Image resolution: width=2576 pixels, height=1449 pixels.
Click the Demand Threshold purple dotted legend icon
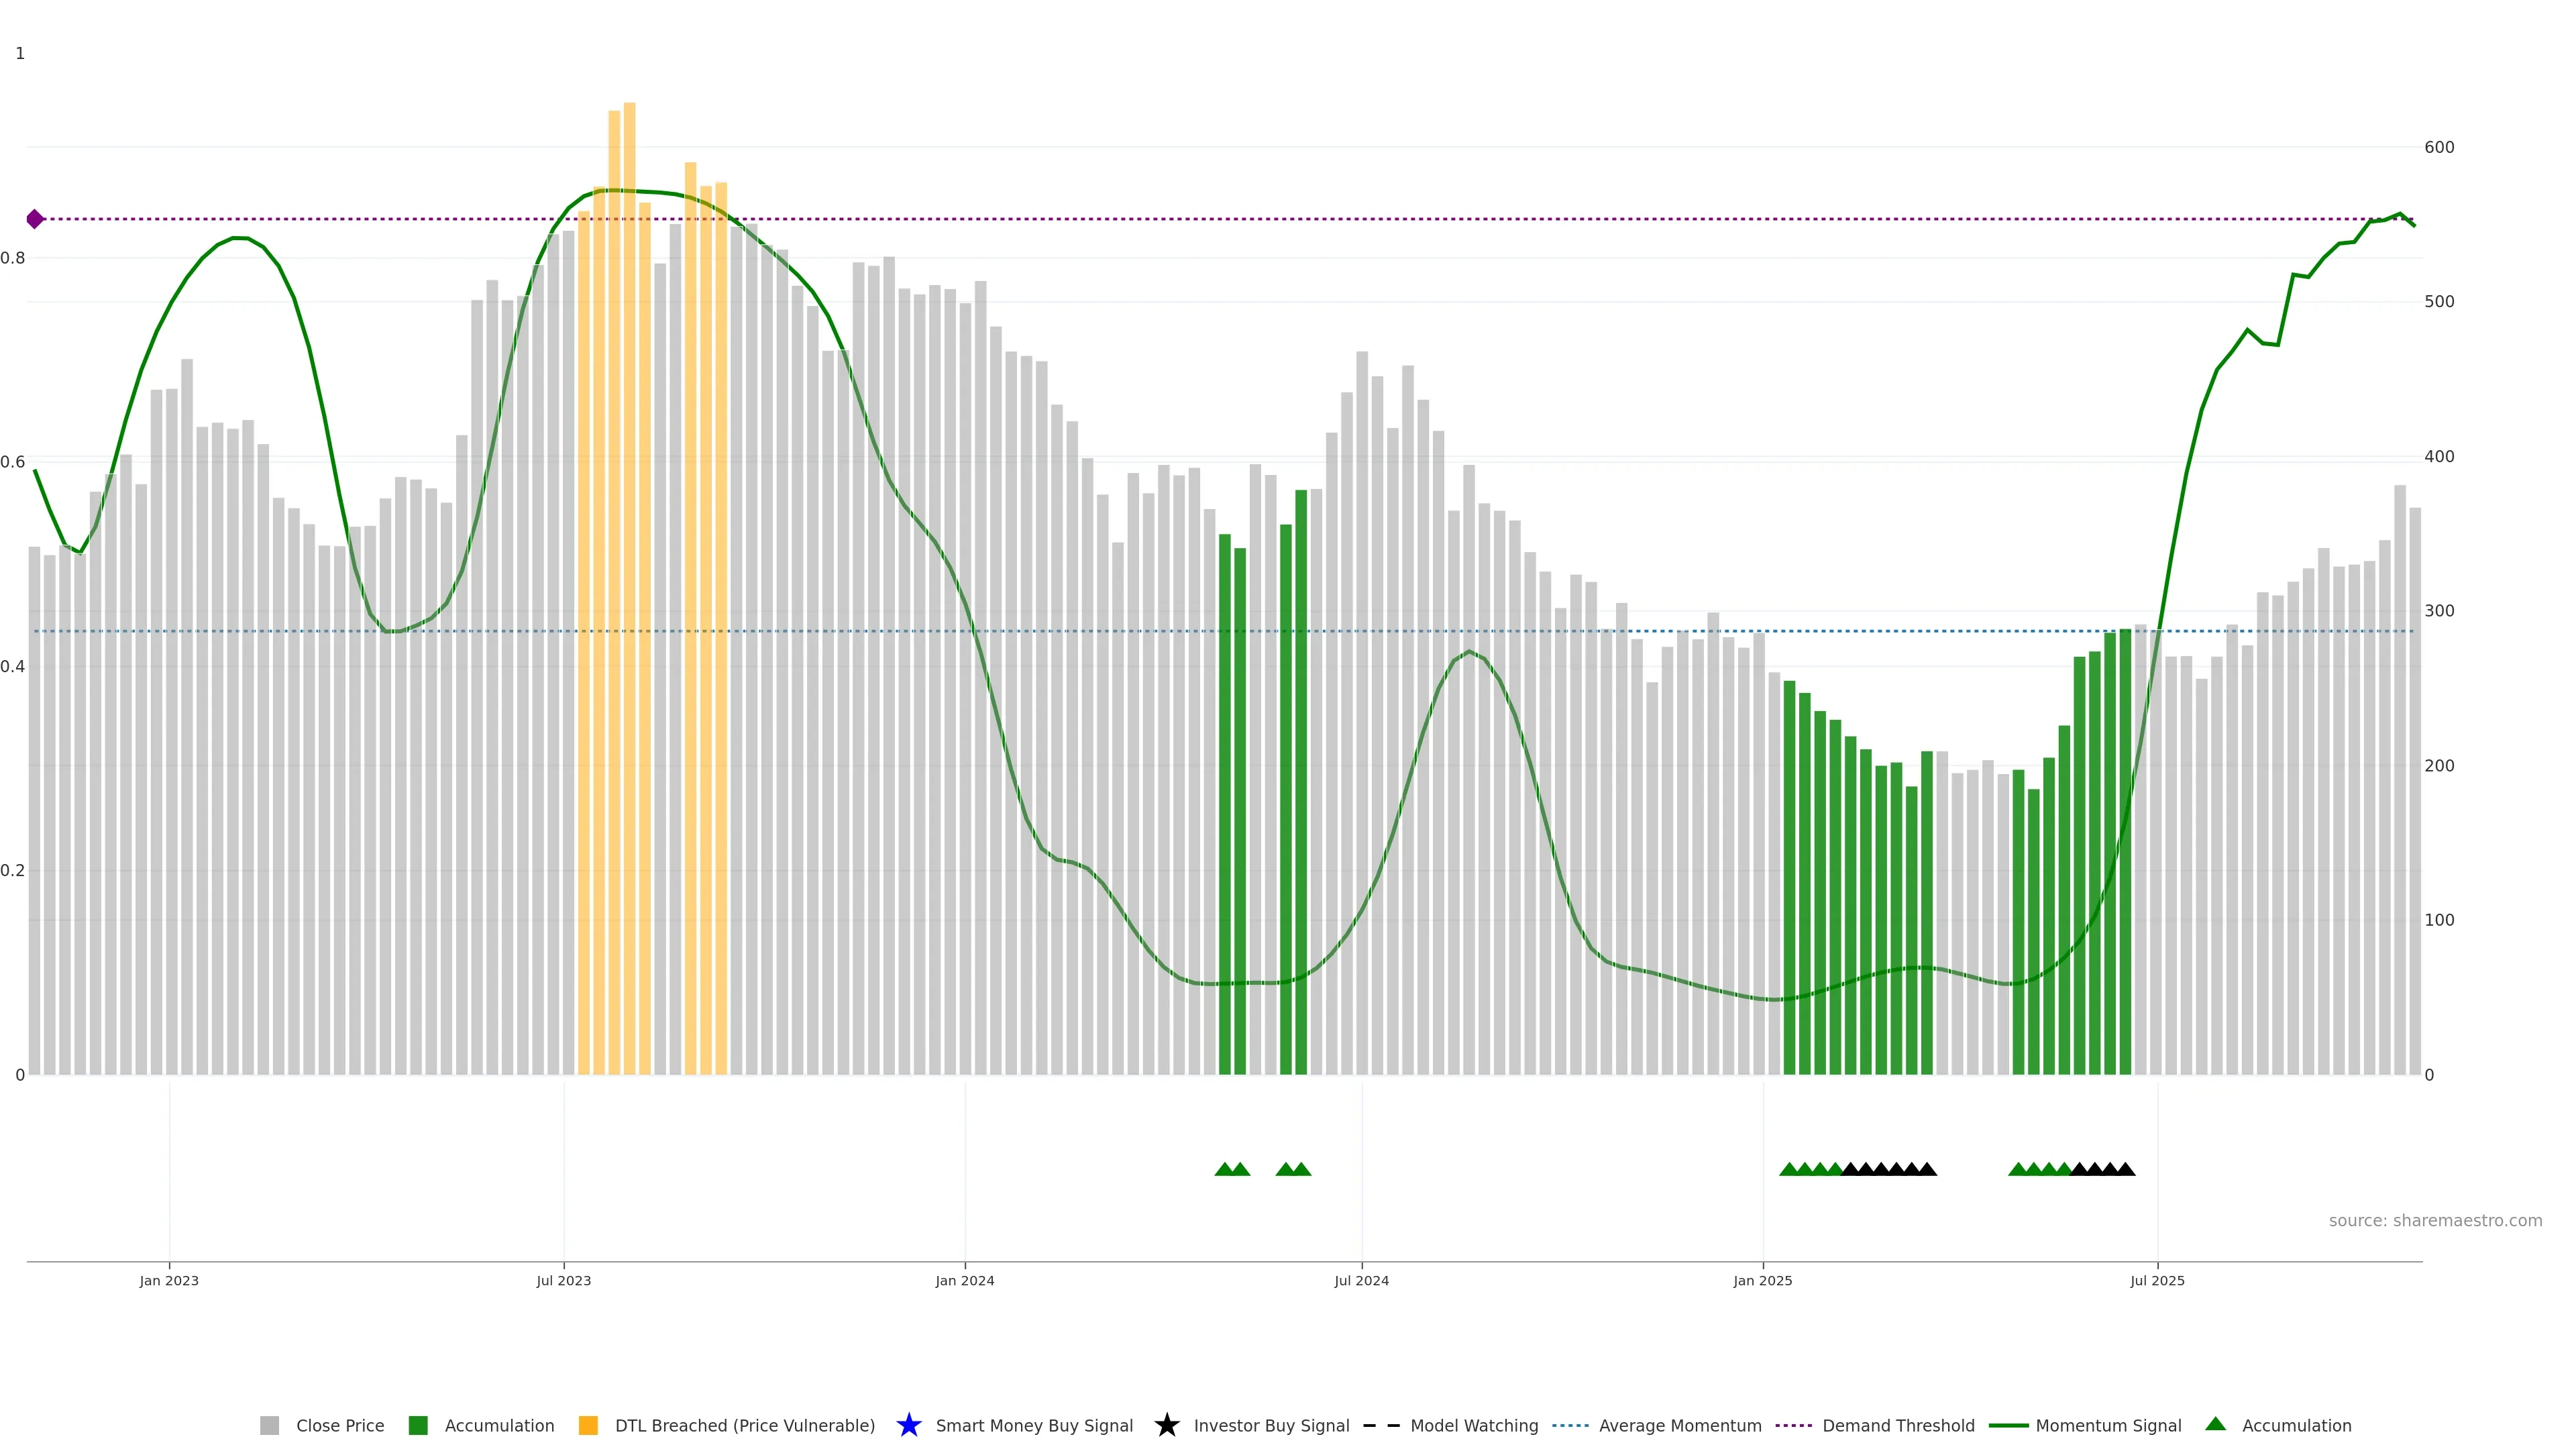pos(1793,1425)
